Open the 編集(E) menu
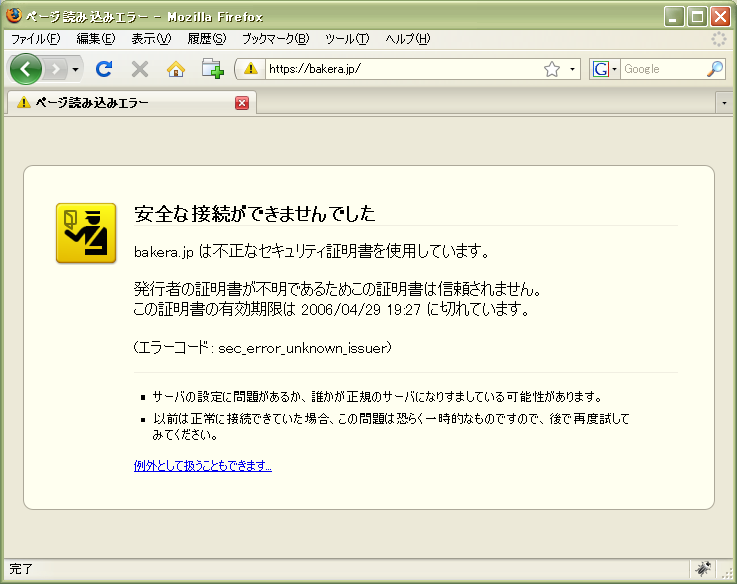 pos(96,39)
